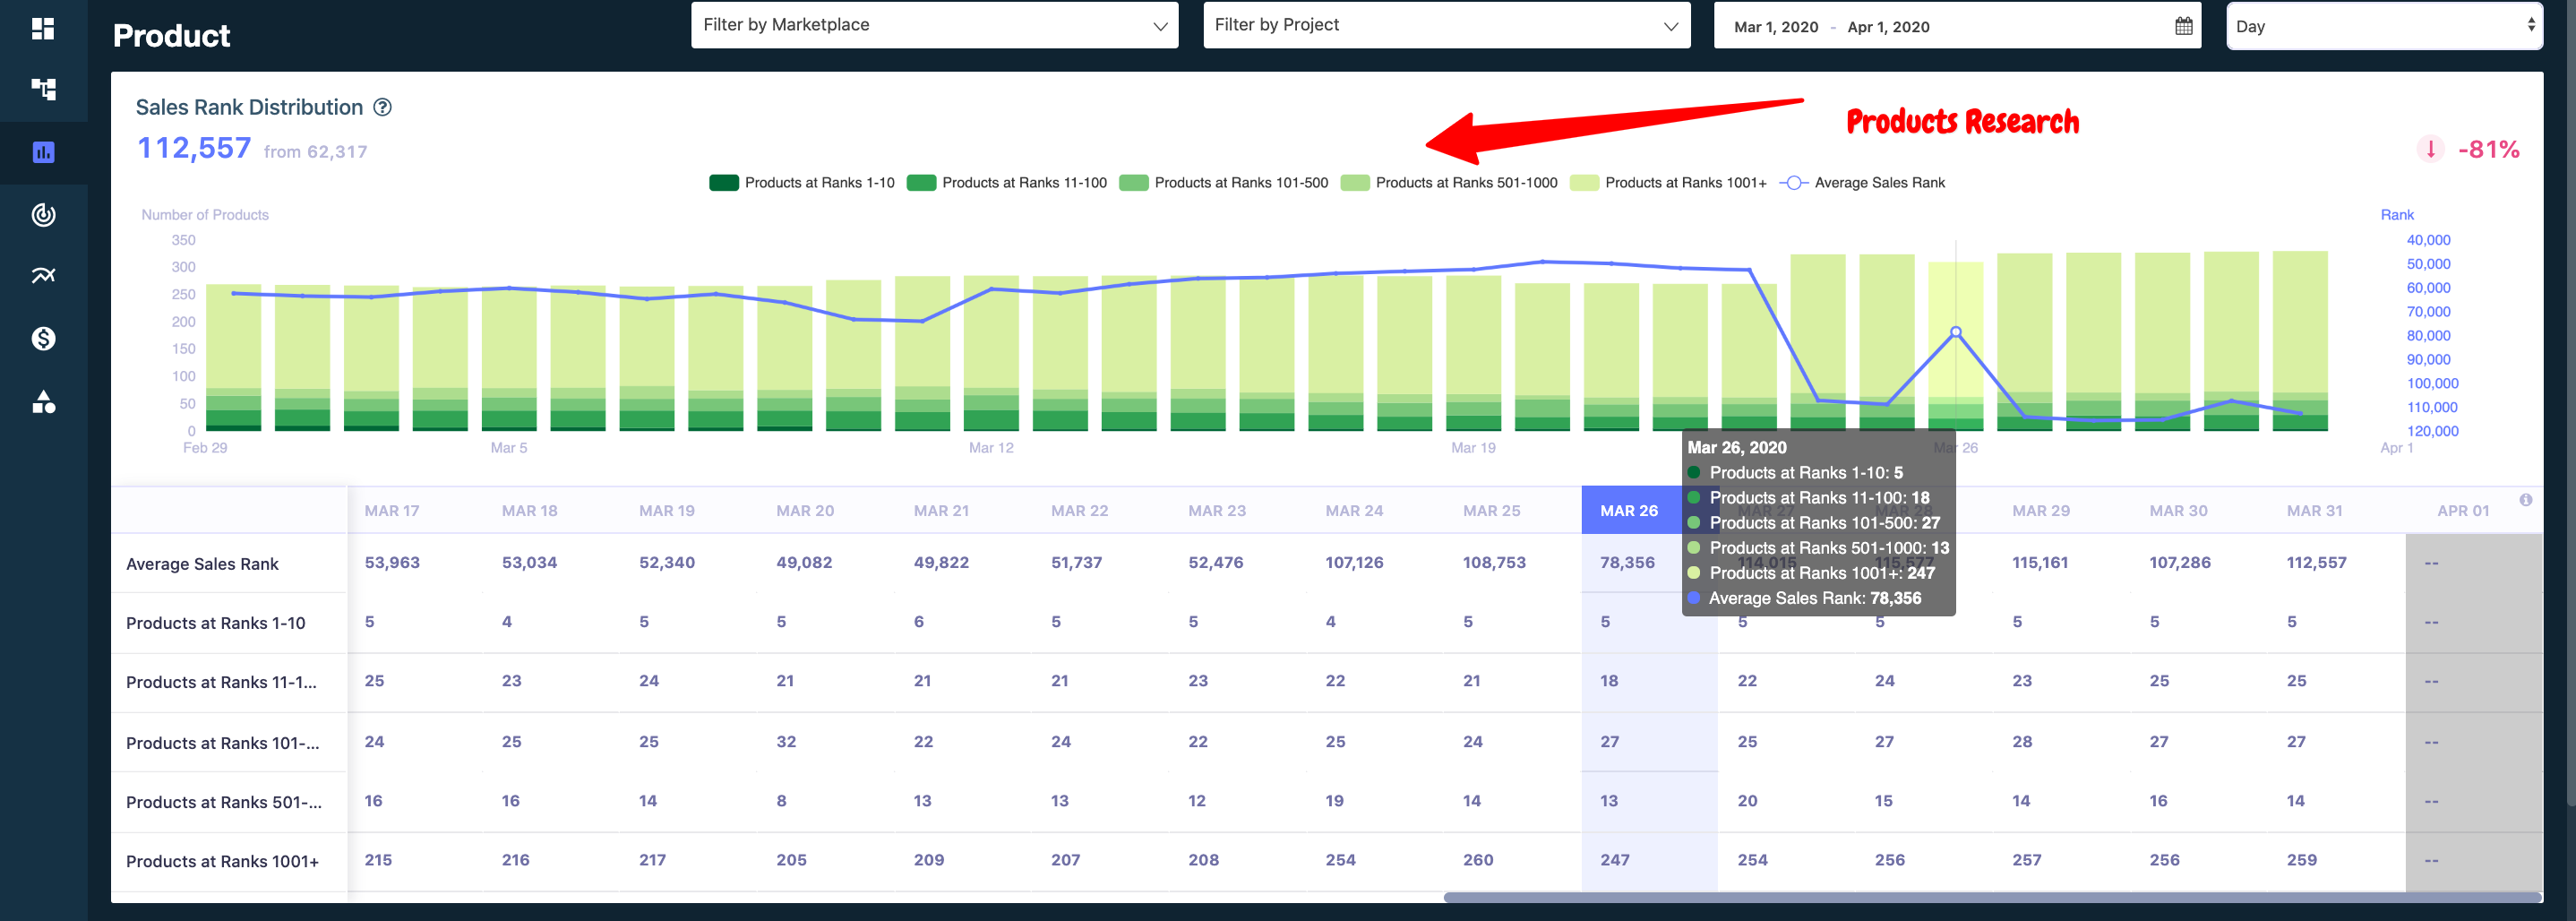
Task: Open the dashboard grid icon in sidebar
Action: tap(43, 28)
